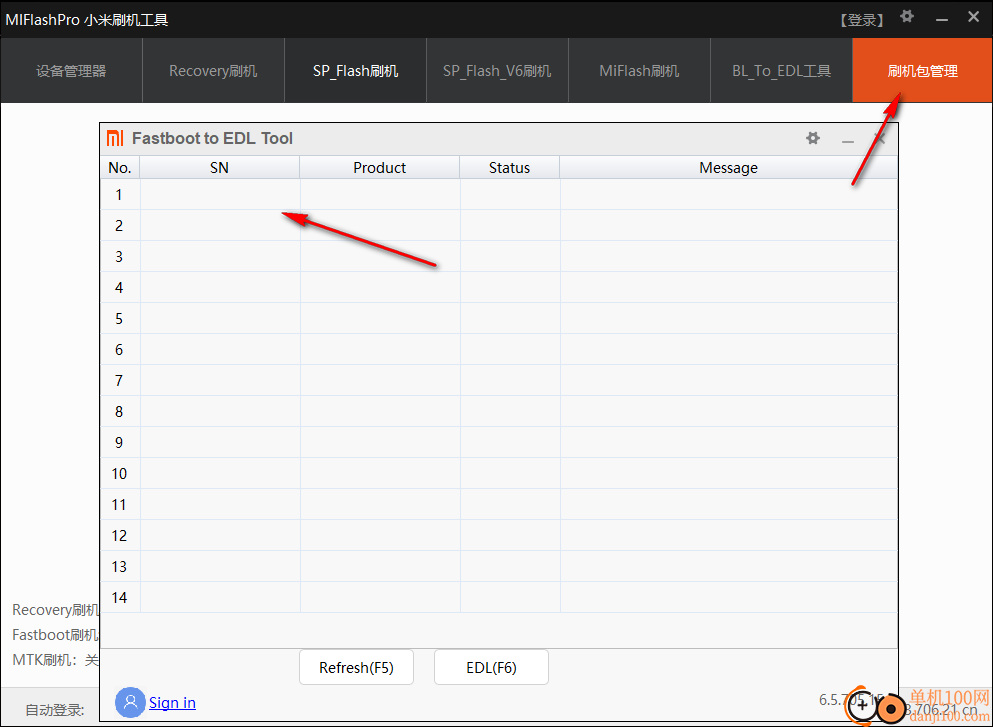Click the MTK刷机 line in the main window
The image size is (993, 727).
tap(56, 661)
